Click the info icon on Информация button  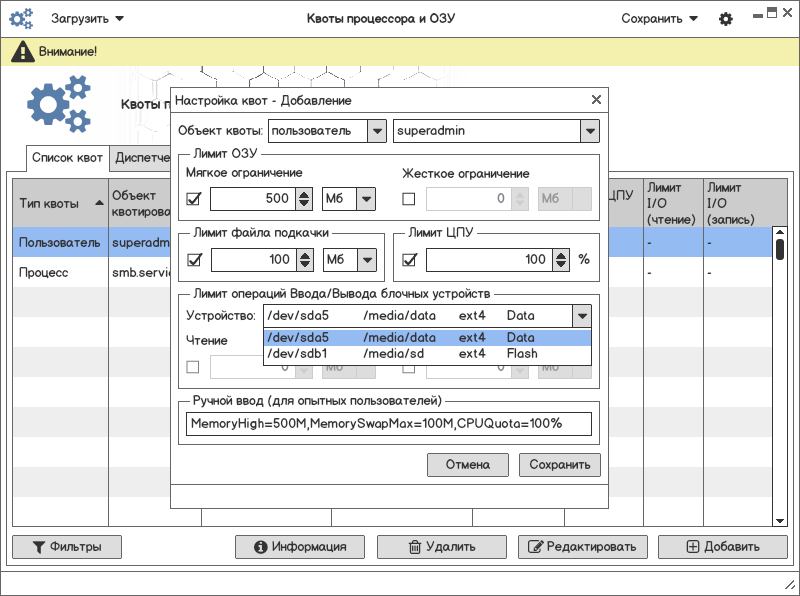coord(260,547)
